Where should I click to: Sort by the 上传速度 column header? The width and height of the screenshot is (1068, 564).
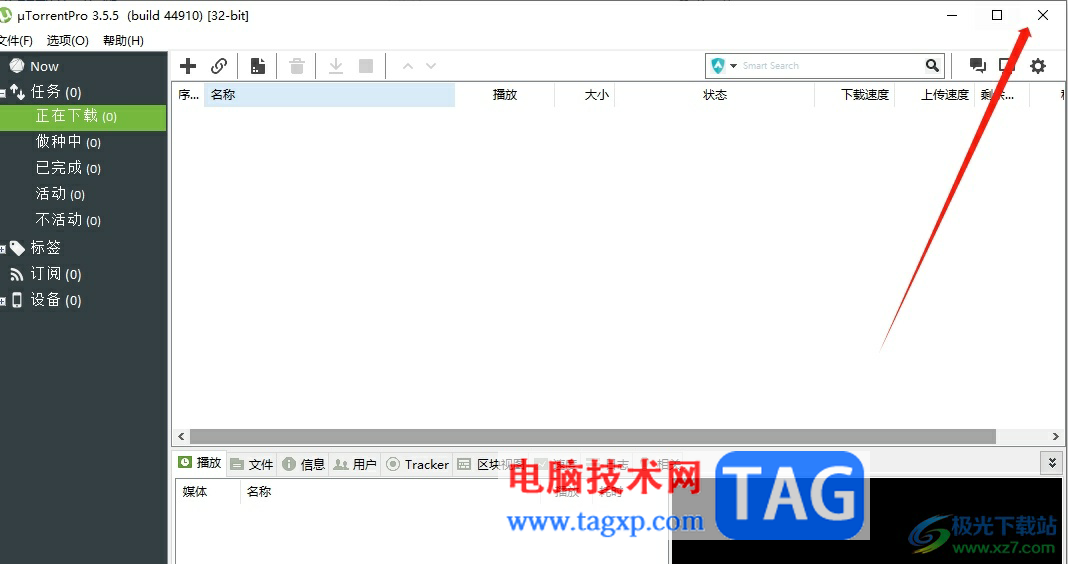click(934, 95)
